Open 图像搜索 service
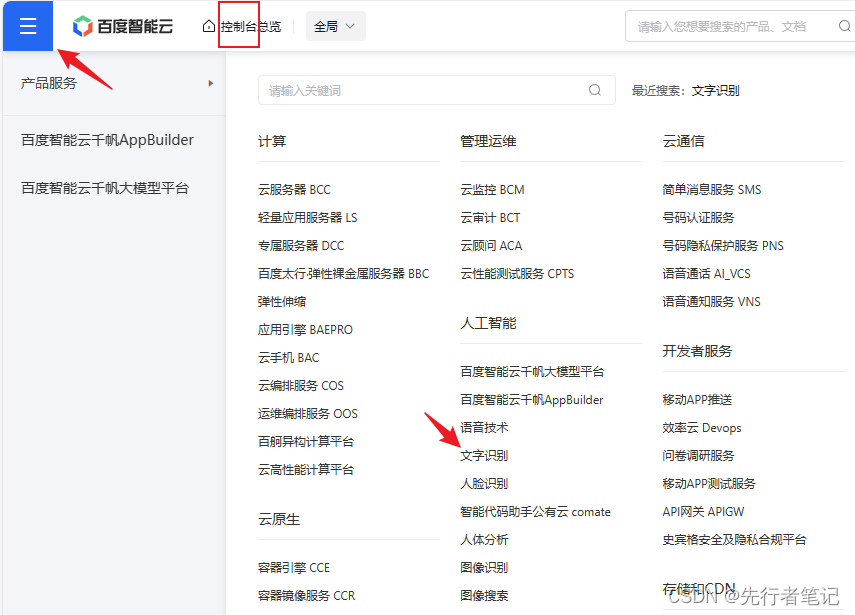Viewport: 855px width, 615px height. pyautogui.click(x=484, y=595)
